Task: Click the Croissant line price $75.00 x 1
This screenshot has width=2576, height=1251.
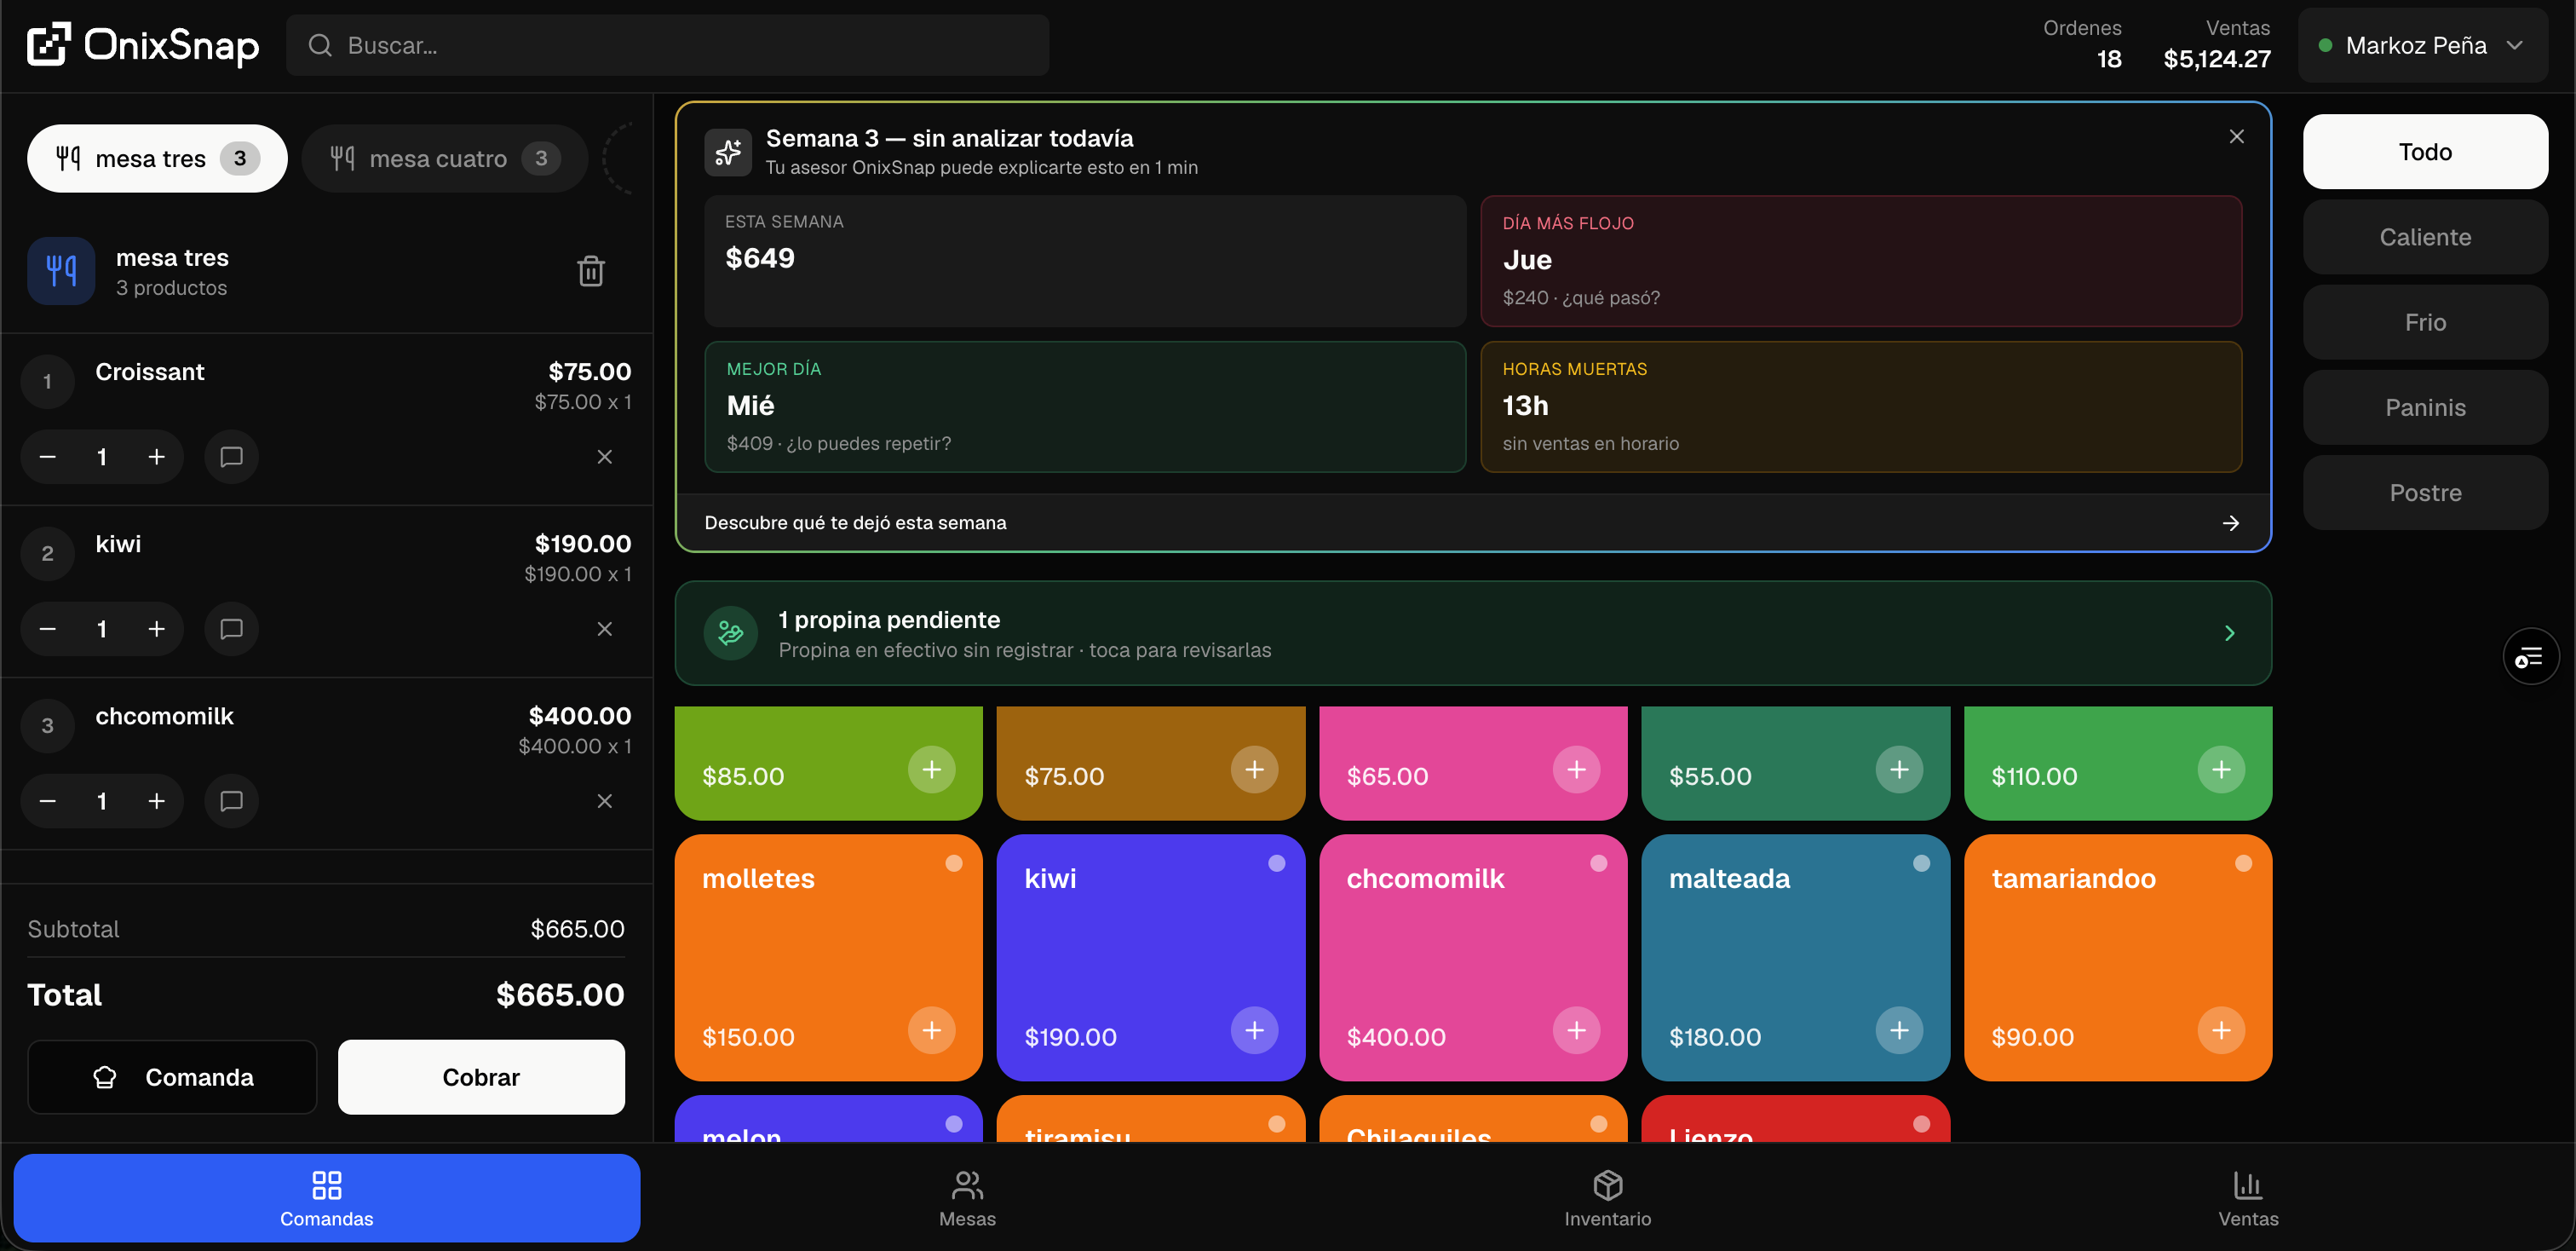Action: (x=583, y=402)
